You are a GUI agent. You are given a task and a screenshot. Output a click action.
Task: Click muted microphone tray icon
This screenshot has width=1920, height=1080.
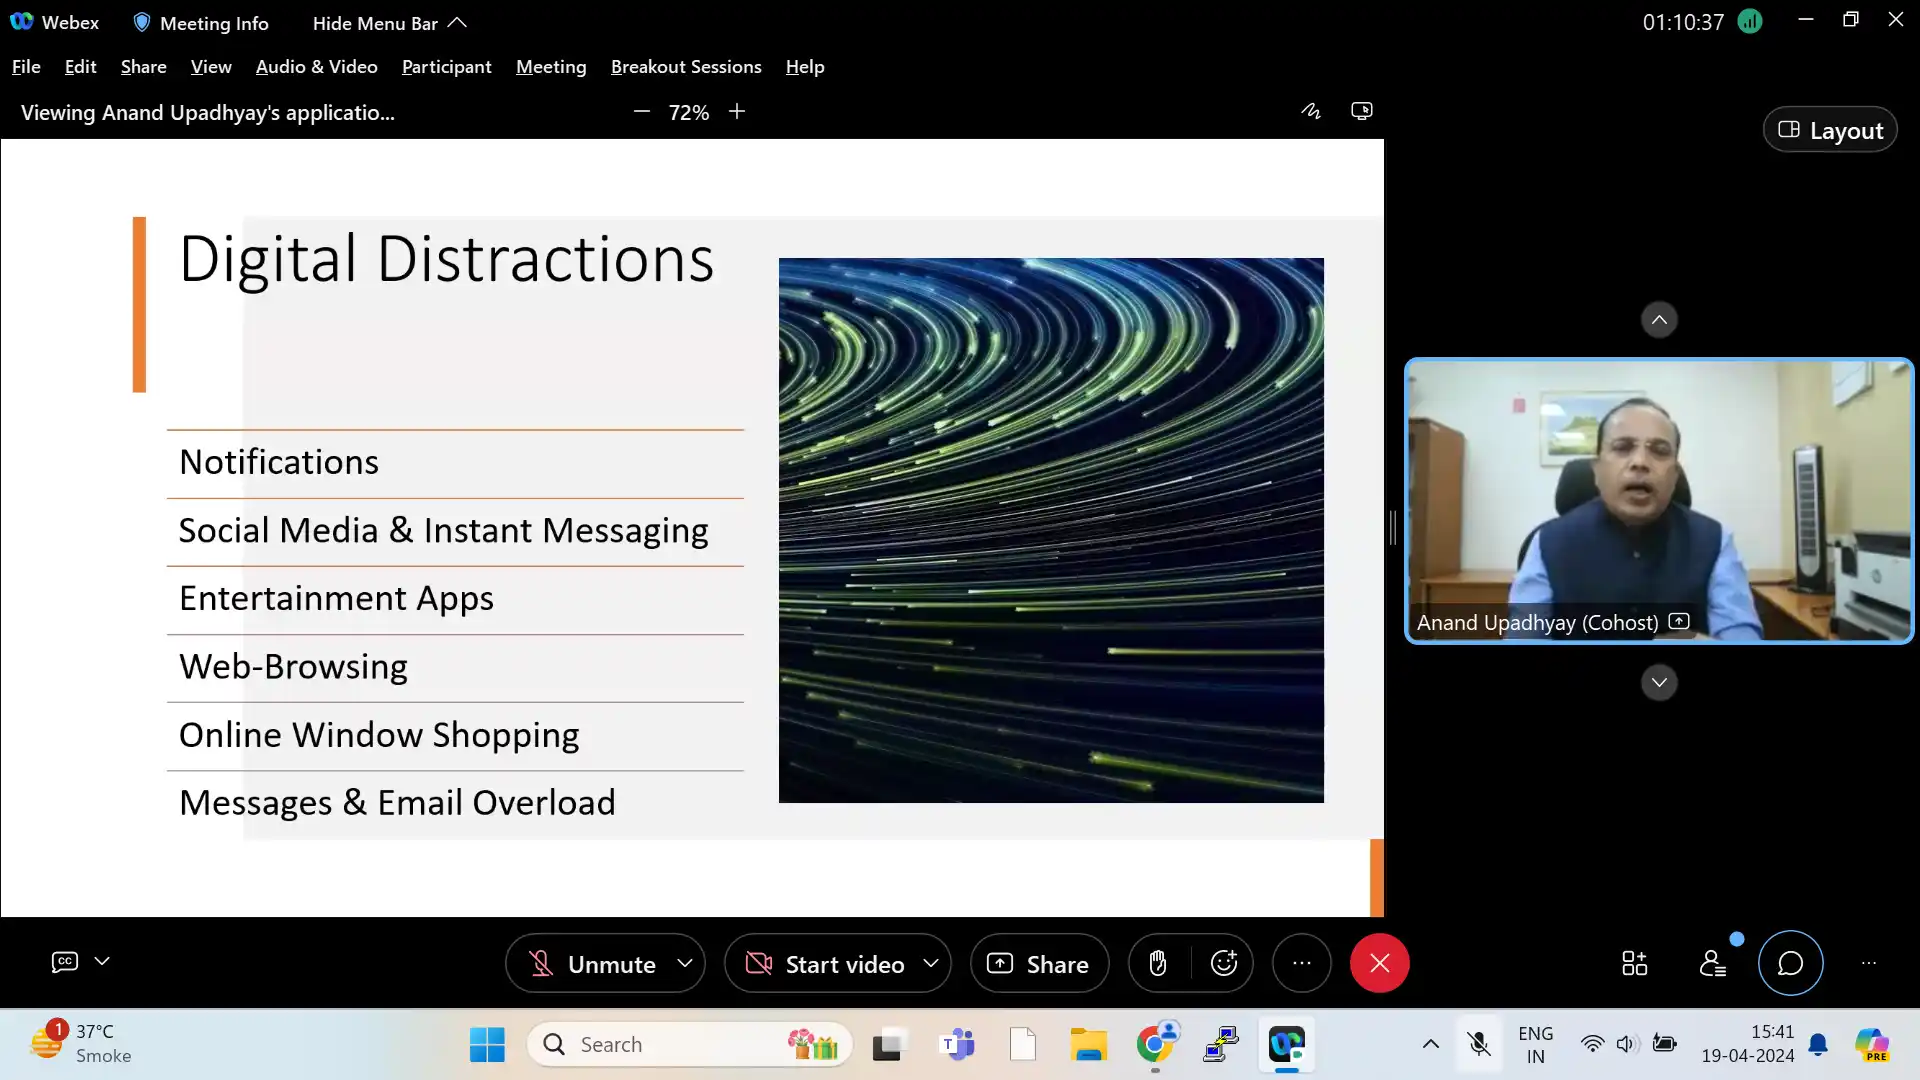point(1479,1044)
